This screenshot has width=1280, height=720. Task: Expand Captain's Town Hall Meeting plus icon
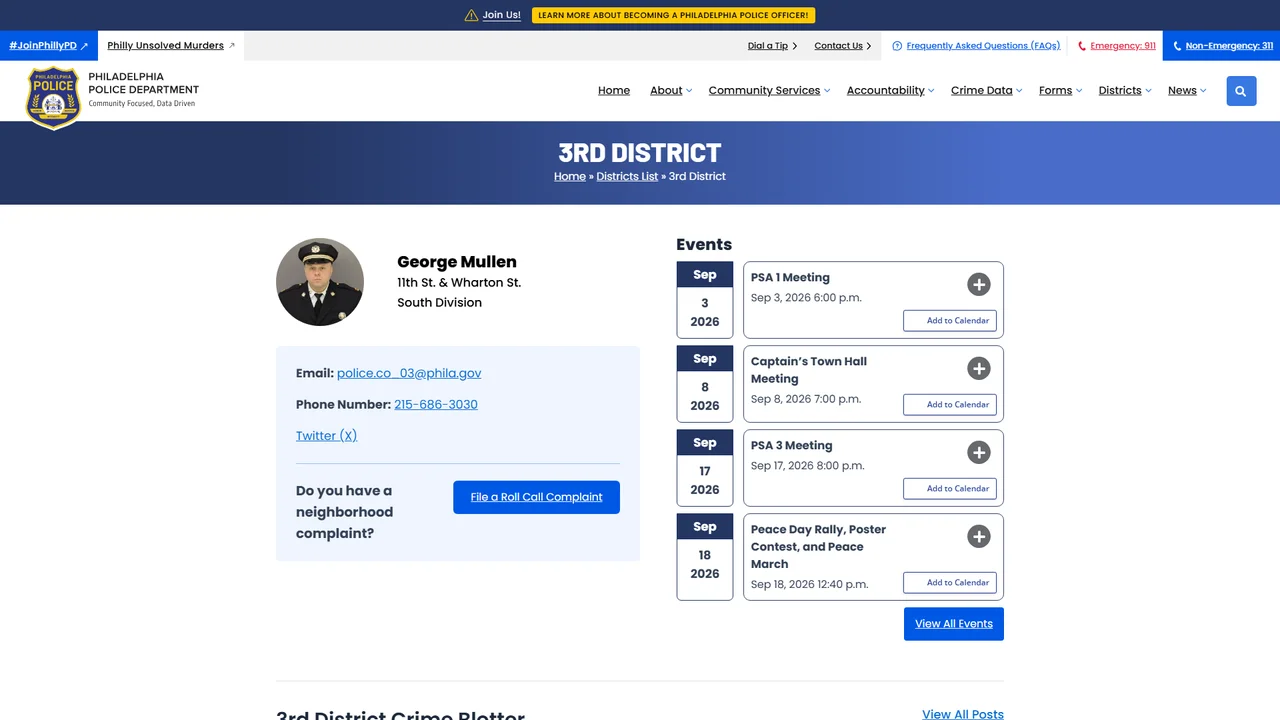click(x=979, y=368)
